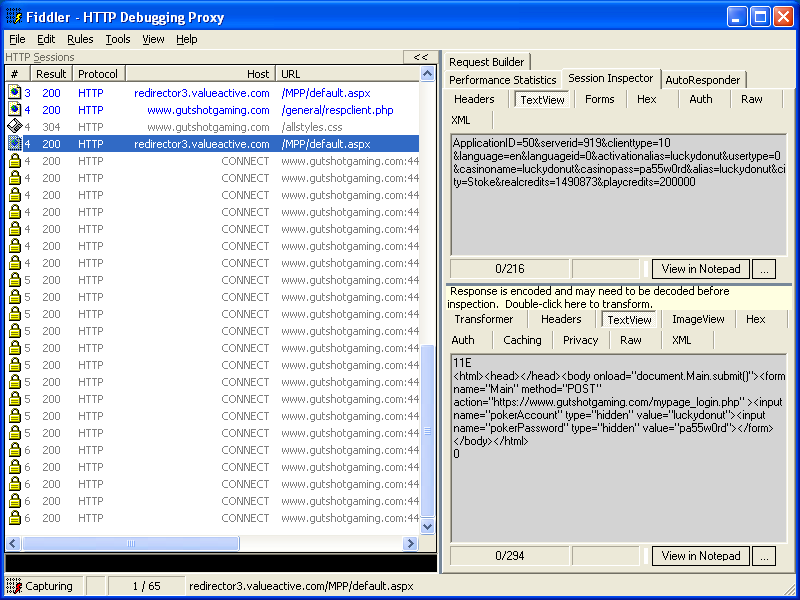Screen dimensions: 800x600
Task: Open the Privacy tab
Action: [580, 340]
